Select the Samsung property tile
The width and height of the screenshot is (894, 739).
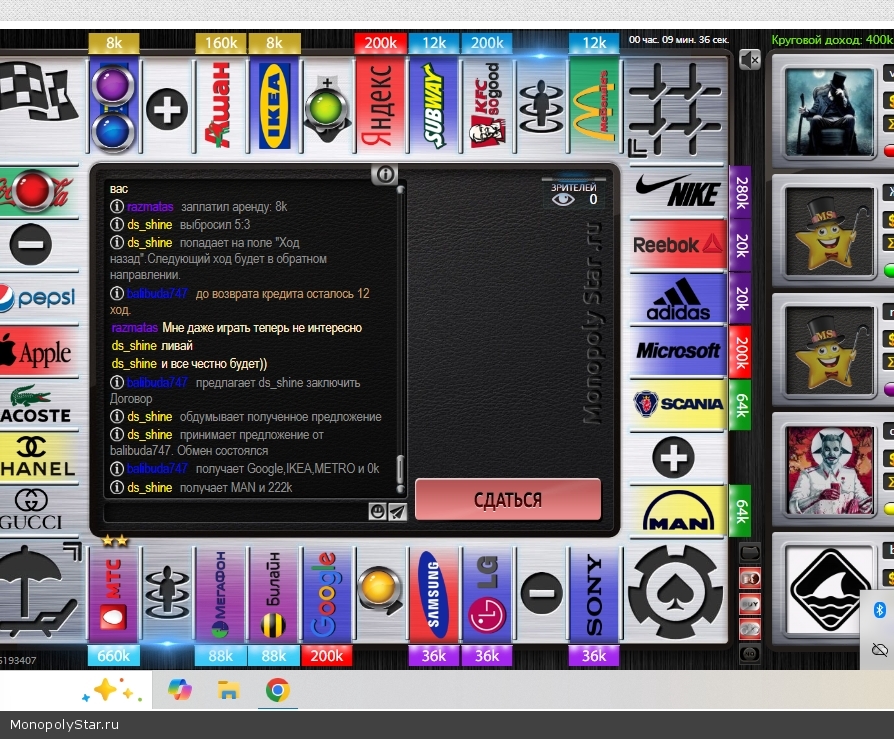pos(434,595)
